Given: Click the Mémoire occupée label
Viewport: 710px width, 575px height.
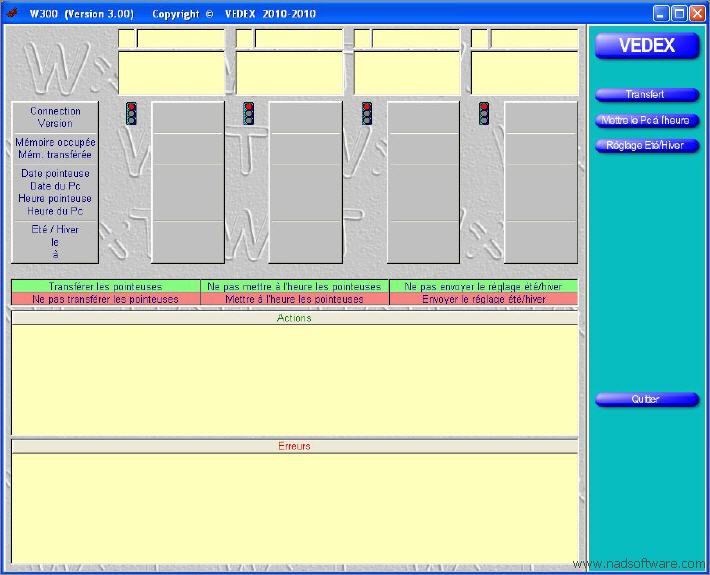Looking at the screenshot, I should [55, 142].
